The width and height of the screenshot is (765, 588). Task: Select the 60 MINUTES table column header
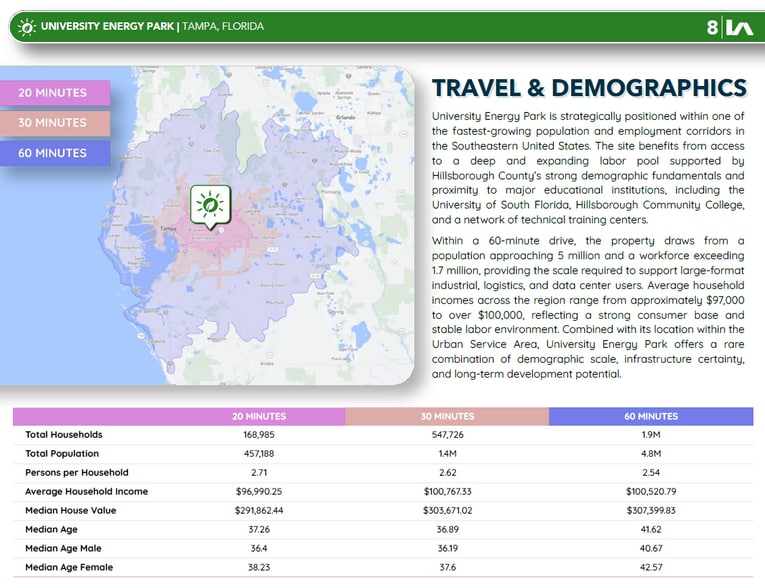651,416
